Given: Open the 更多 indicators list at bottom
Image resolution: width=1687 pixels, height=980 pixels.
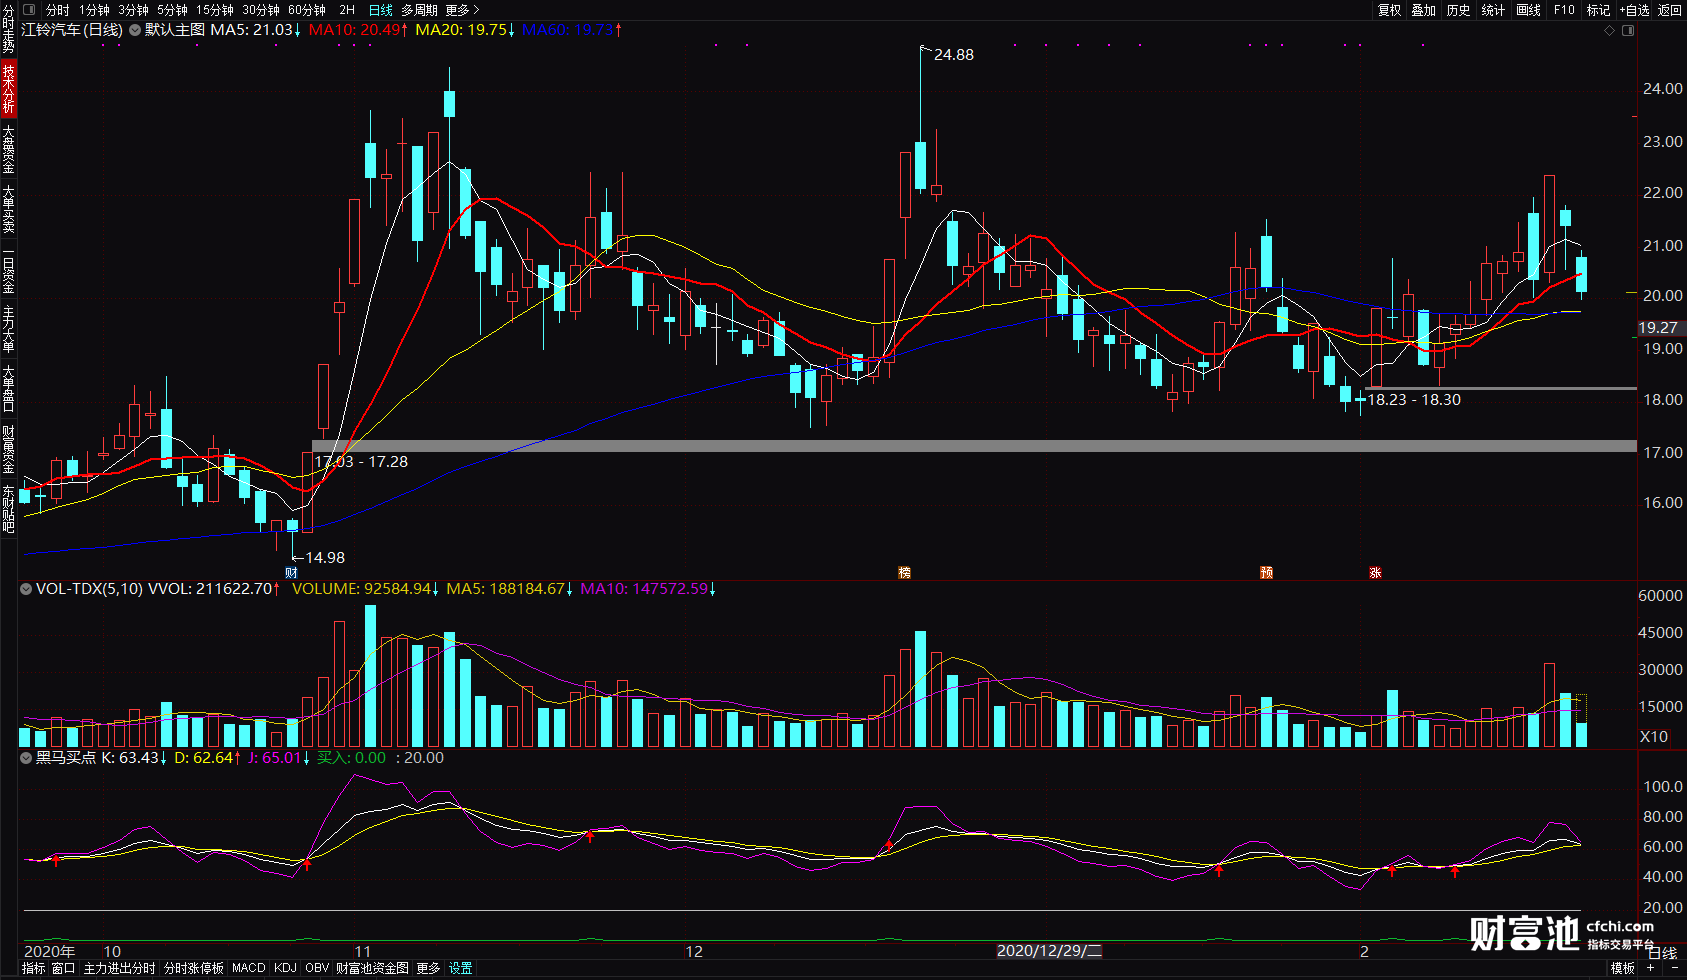Looking at the screenshot, I should pos(428,968).
